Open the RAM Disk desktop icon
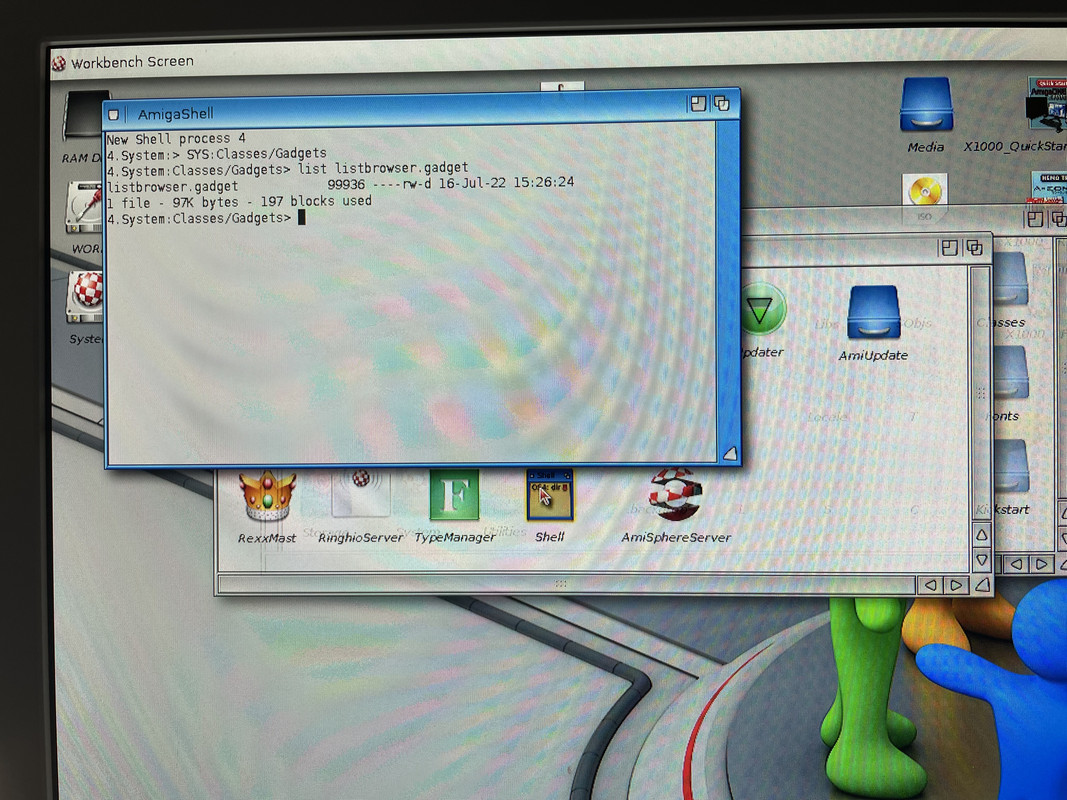The width and height of the screenshot is (1067, 800). click(x=85, y=114)
